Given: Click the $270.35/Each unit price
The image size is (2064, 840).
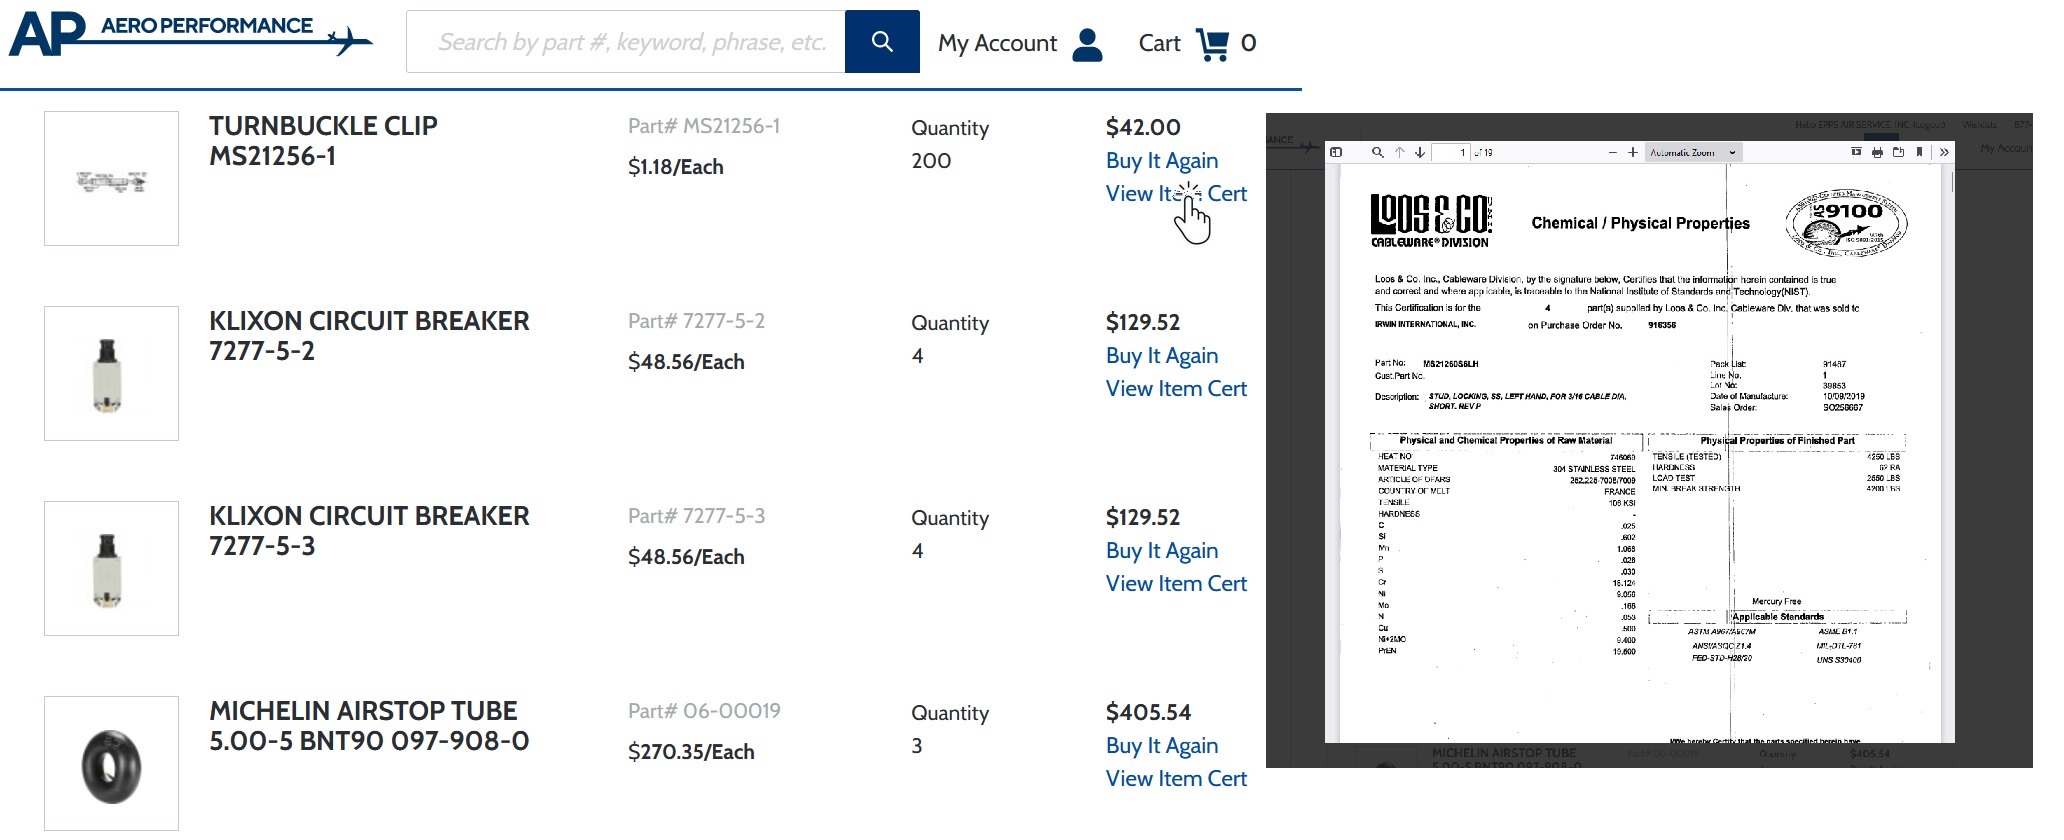Looking at the screenshot, I should (x=691, y=752).
